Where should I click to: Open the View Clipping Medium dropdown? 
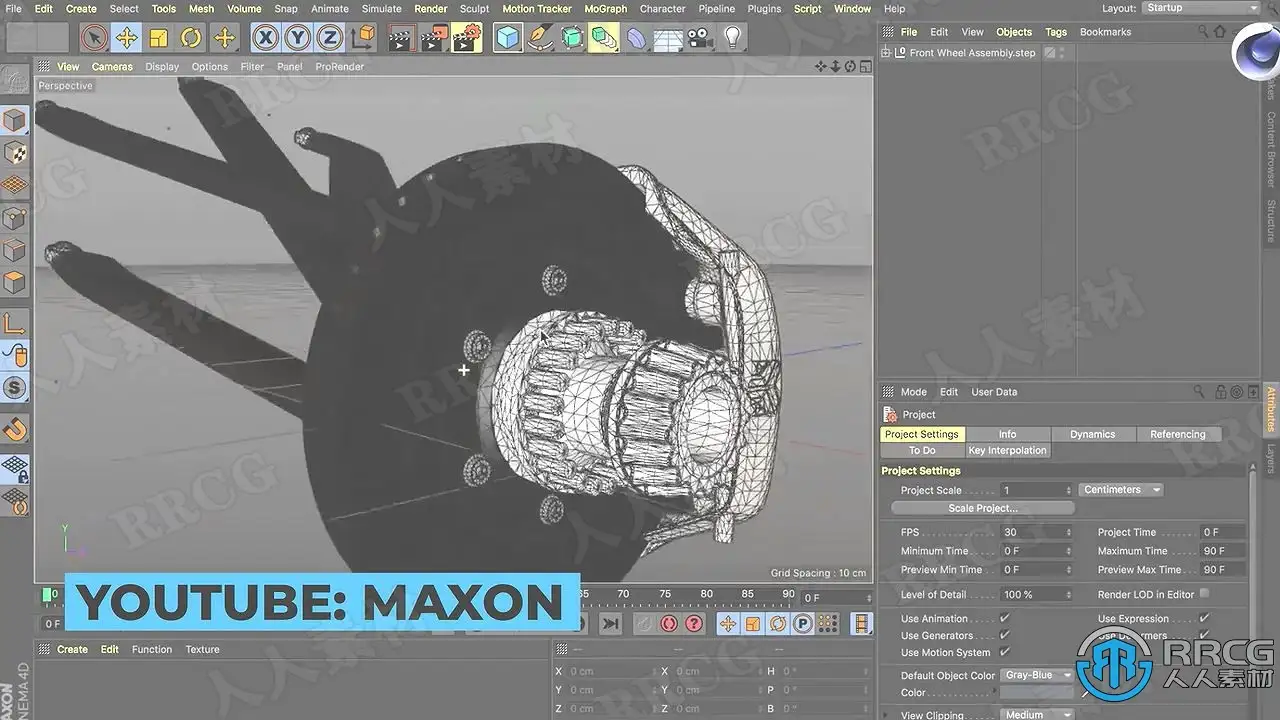[1037, 715]
